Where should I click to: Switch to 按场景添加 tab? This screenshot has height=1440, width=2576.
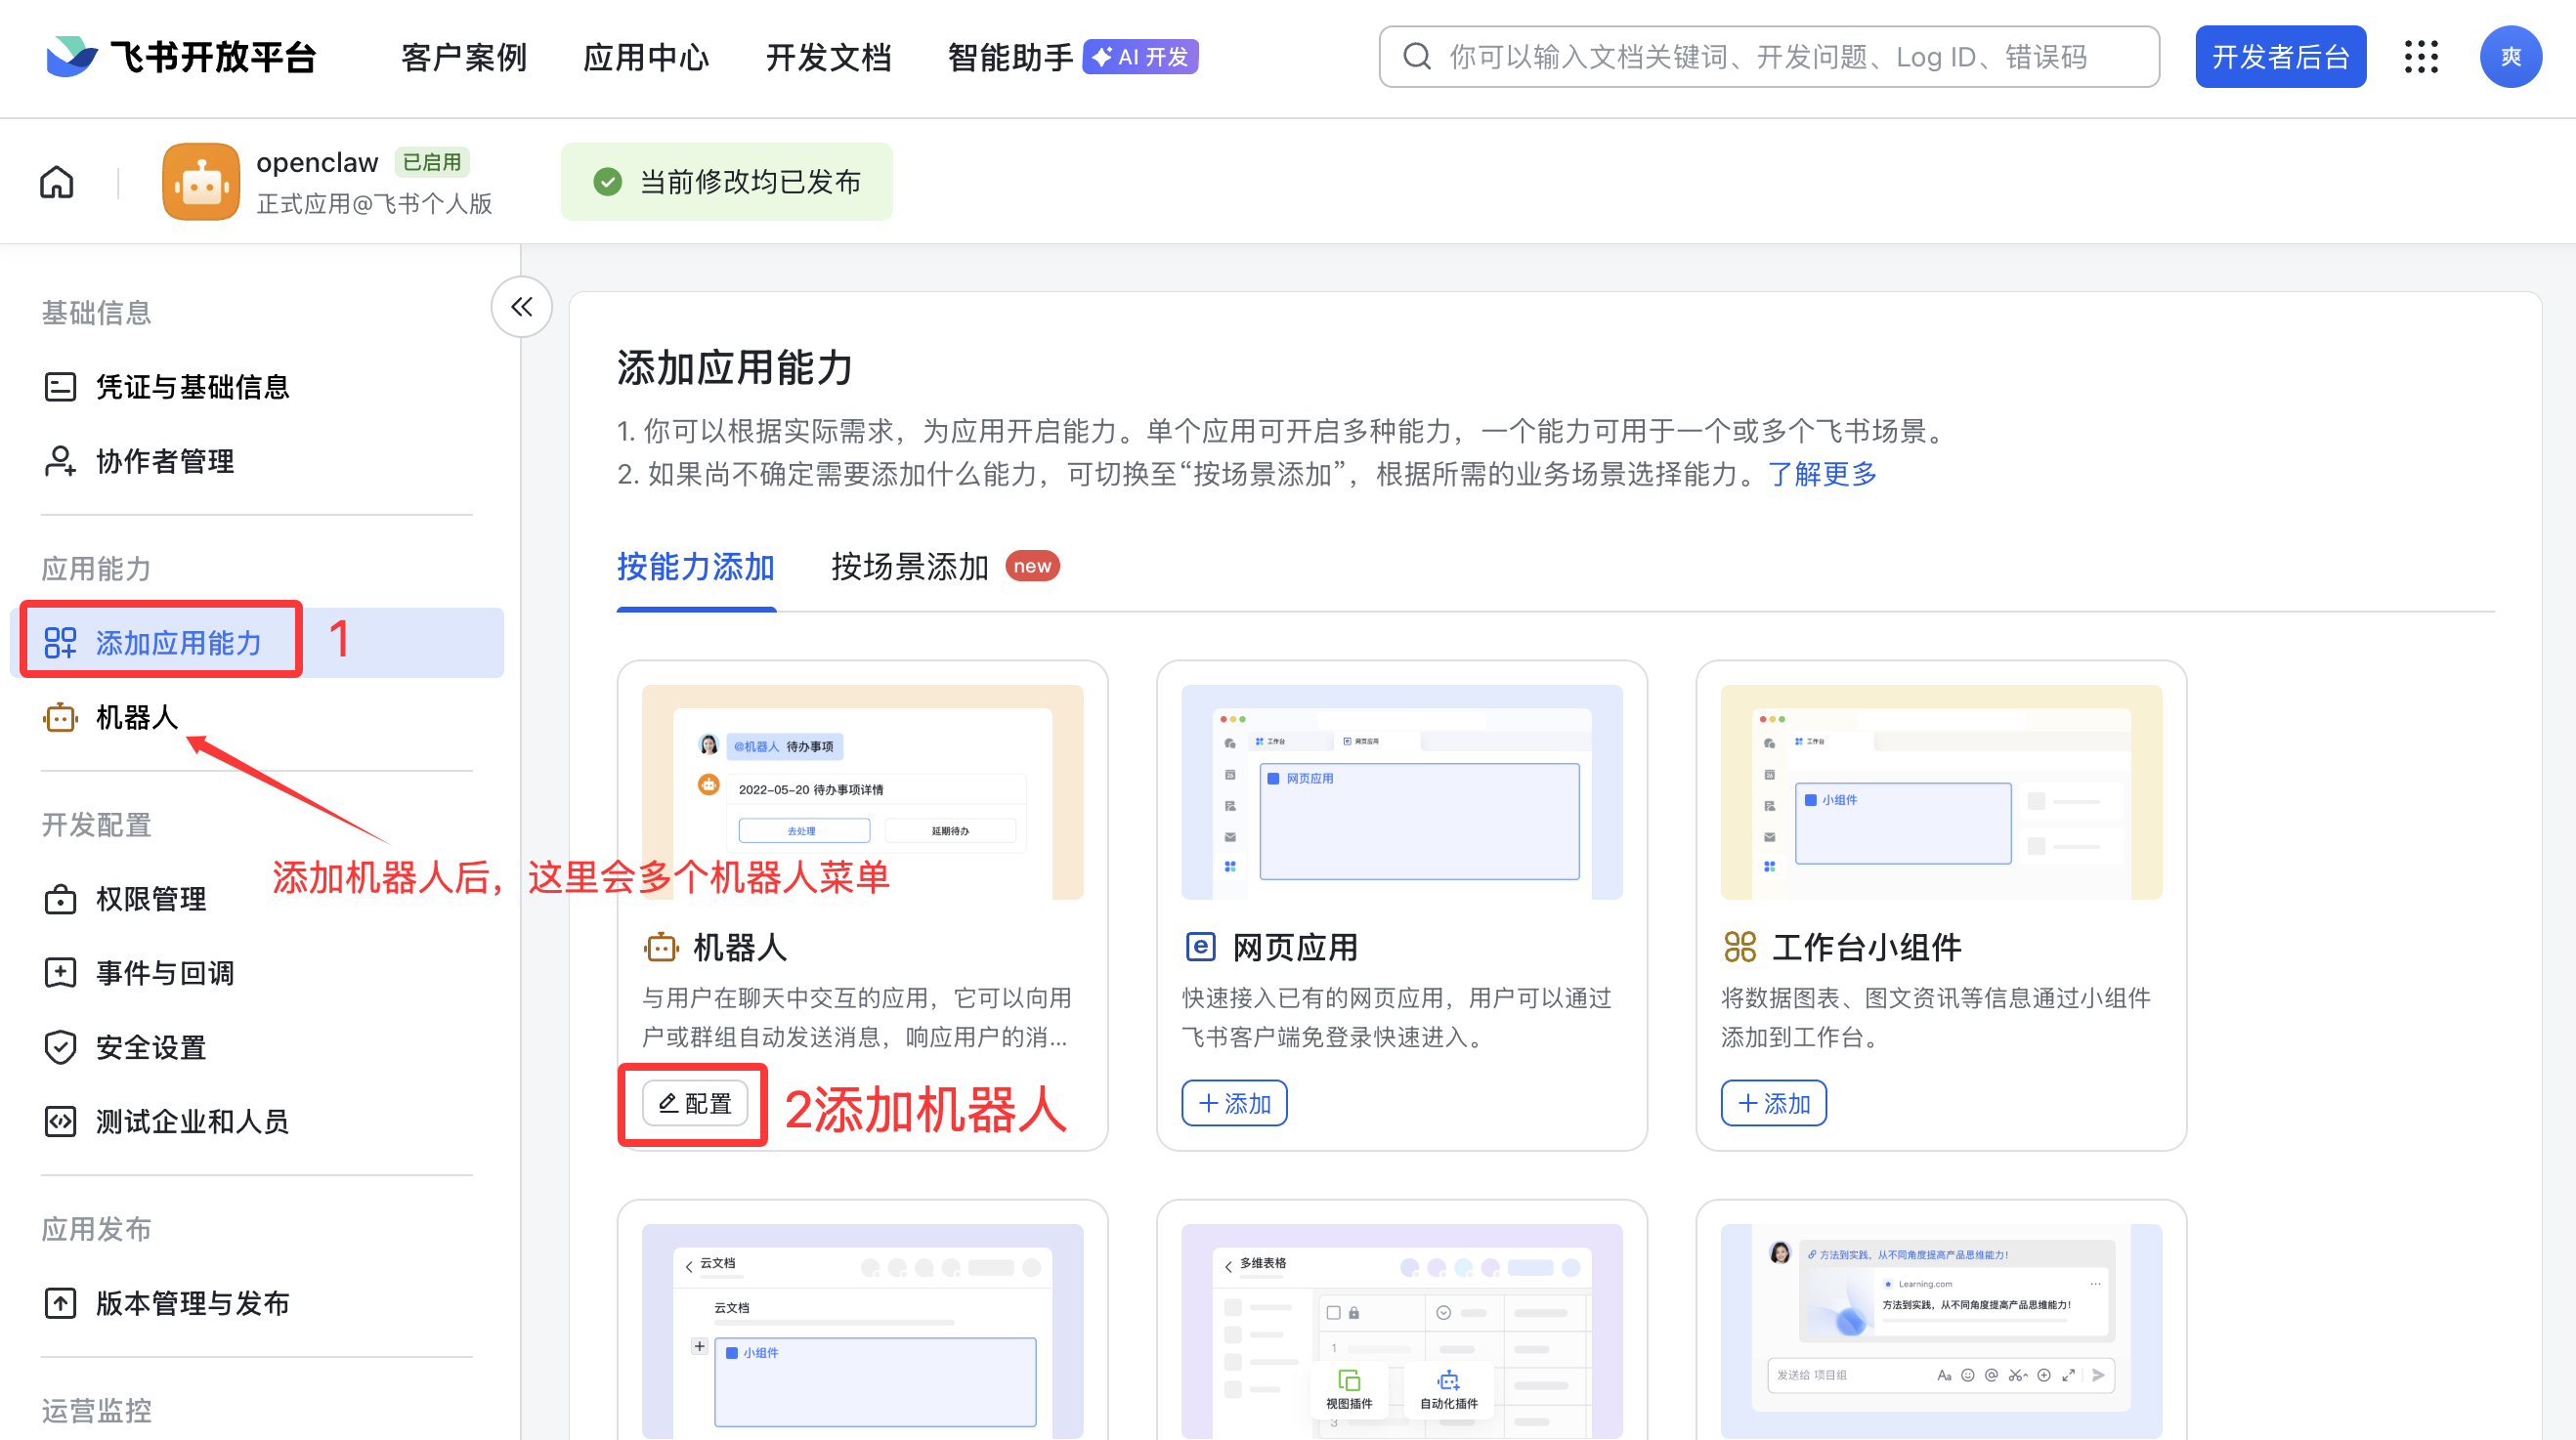click(x=909, y=566)
